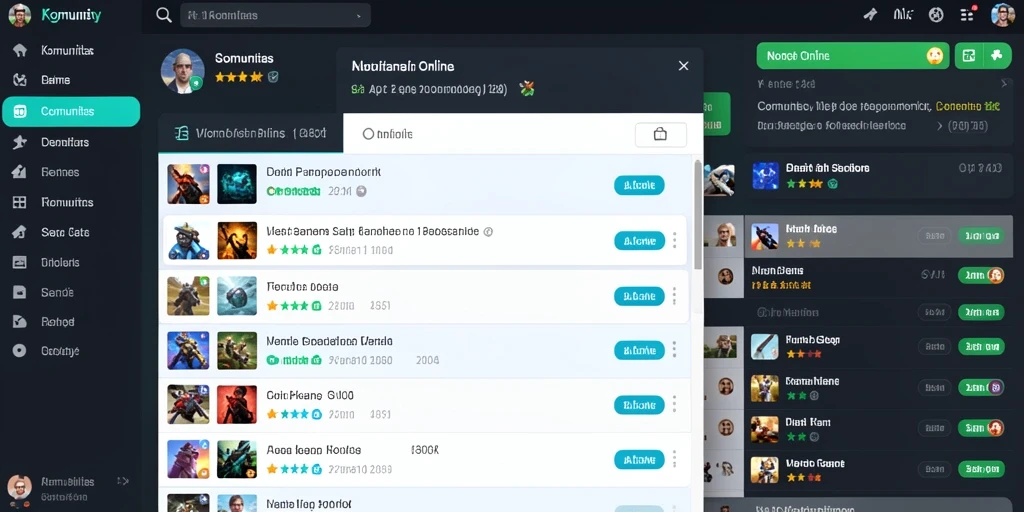Focus the top search input field
The width and height of the screenshot is (1024, 512).
(x=275, y=15)
